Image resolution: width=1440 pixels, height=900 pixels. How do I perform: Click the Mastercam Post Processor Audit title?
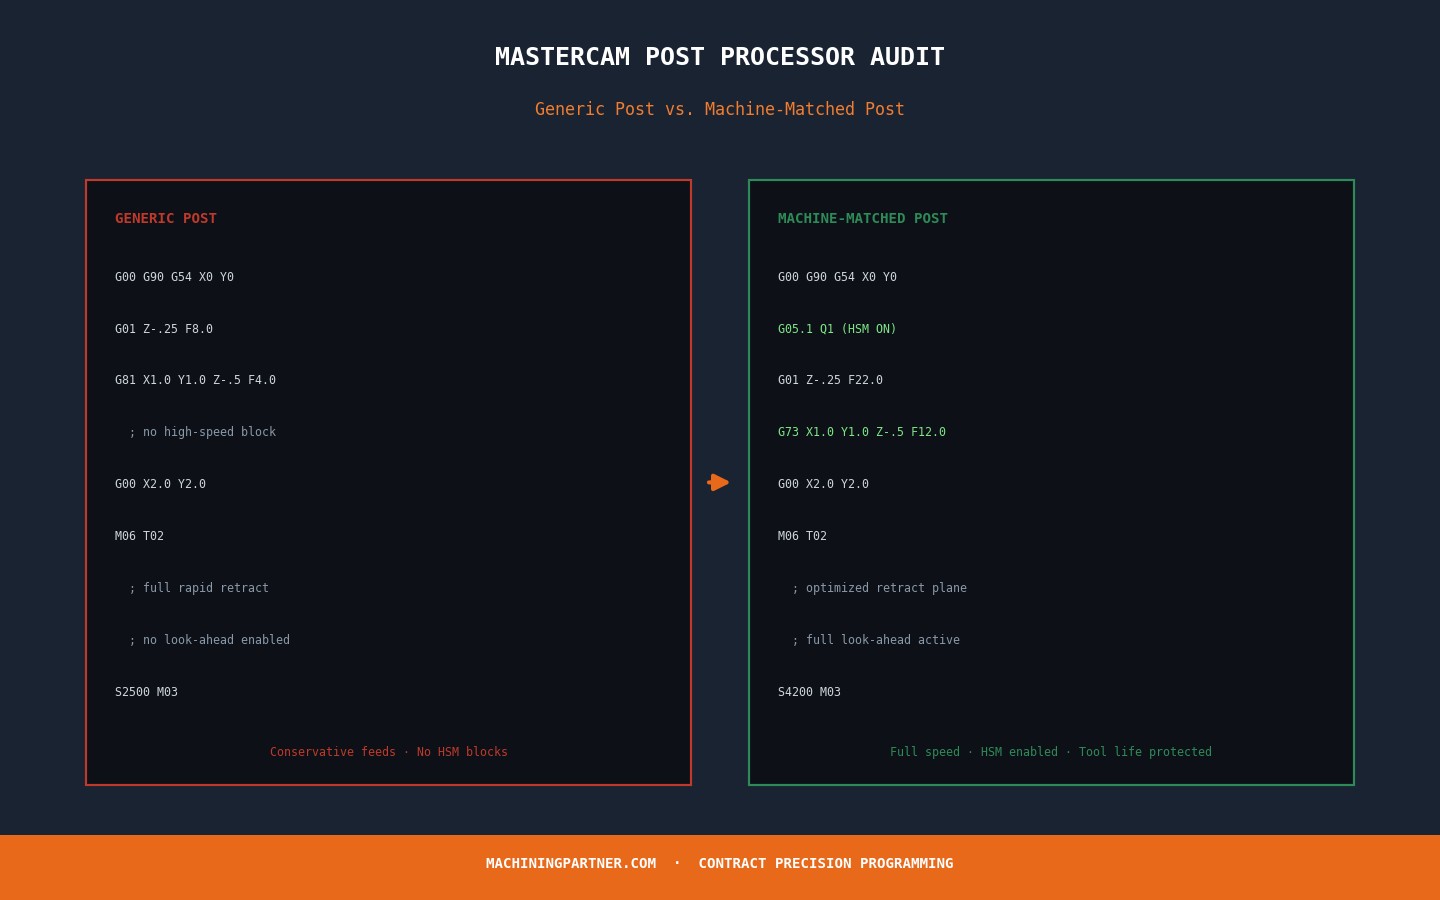(720, 57)
